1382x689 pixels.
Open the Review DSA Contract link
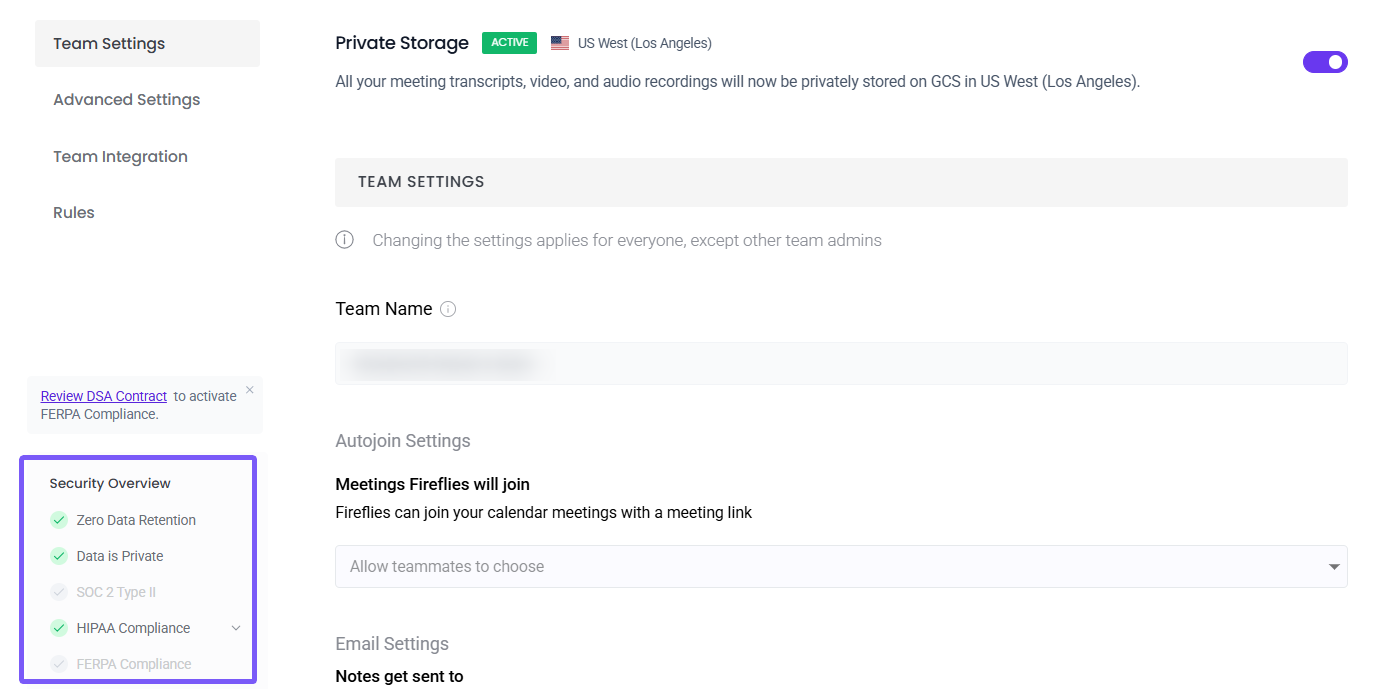(104, 396)
